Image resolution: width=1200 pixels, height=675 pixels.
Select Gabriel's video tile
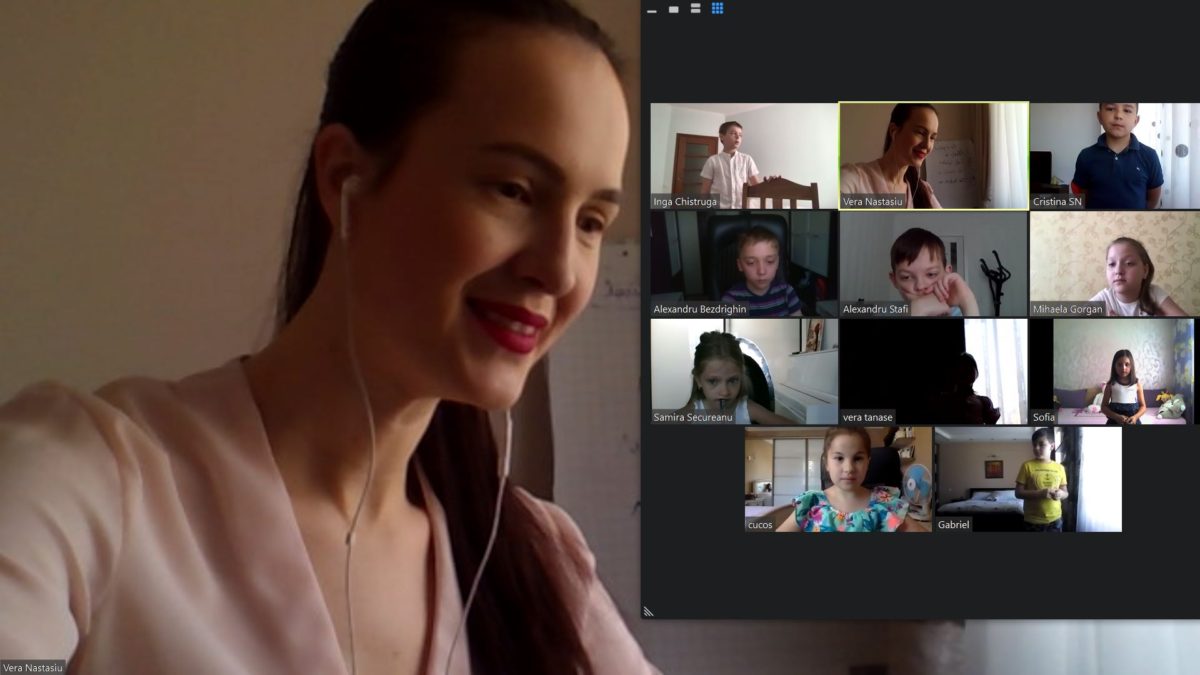pyautogui.click(x=1028, y=480)
